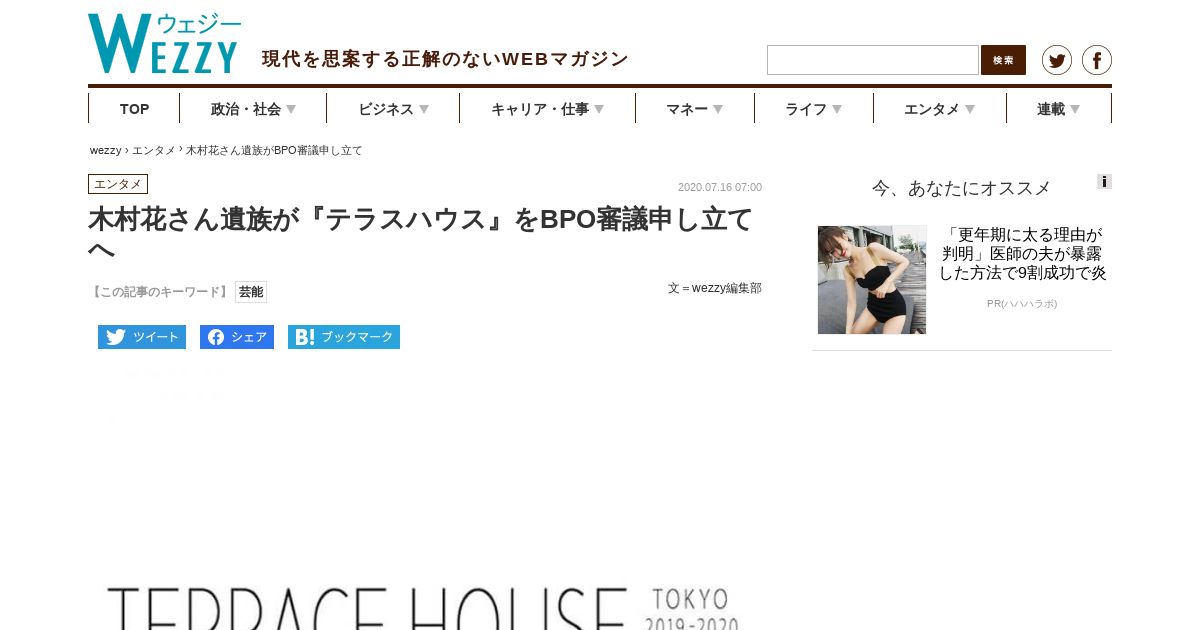Viewport: 1200px width, 630px height.
Task: Click the 芸能 keyword tag
Action: 251,292
